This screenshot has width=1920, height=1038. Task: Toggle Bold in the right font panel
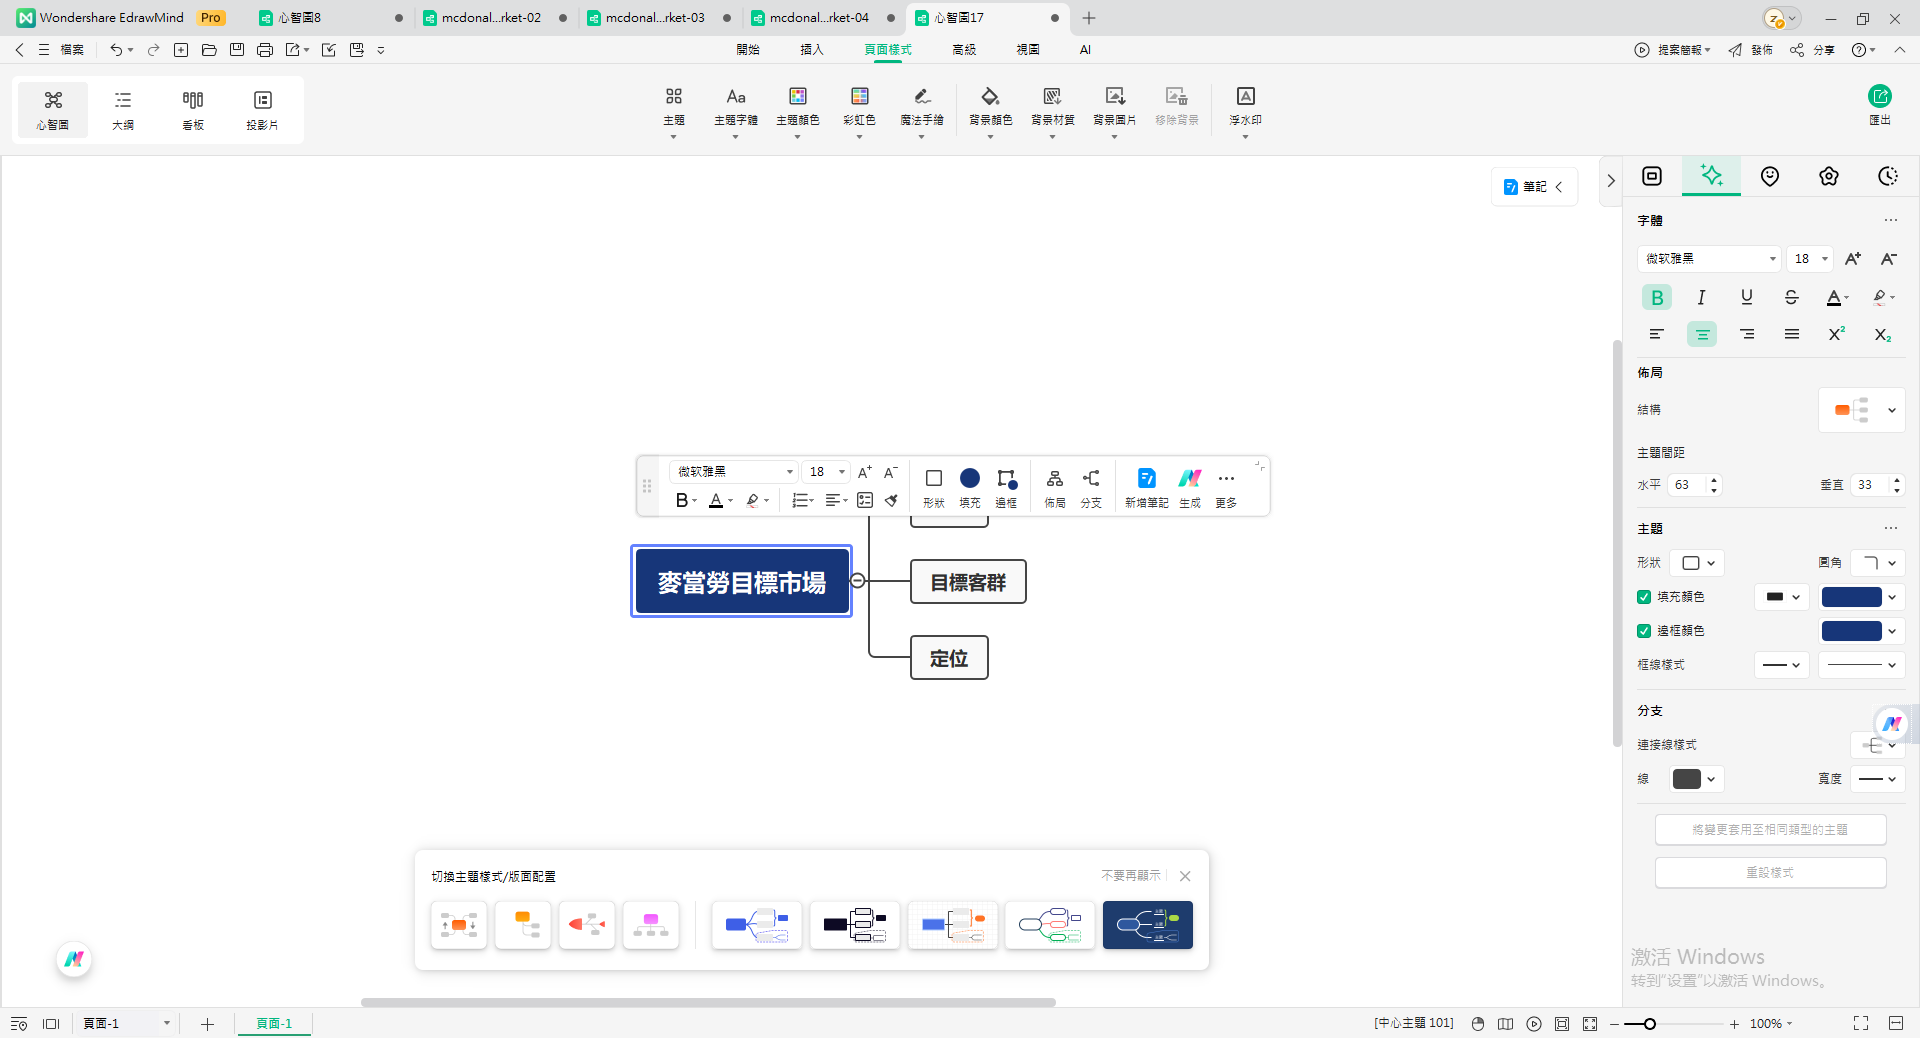(x=1656, y=297)
